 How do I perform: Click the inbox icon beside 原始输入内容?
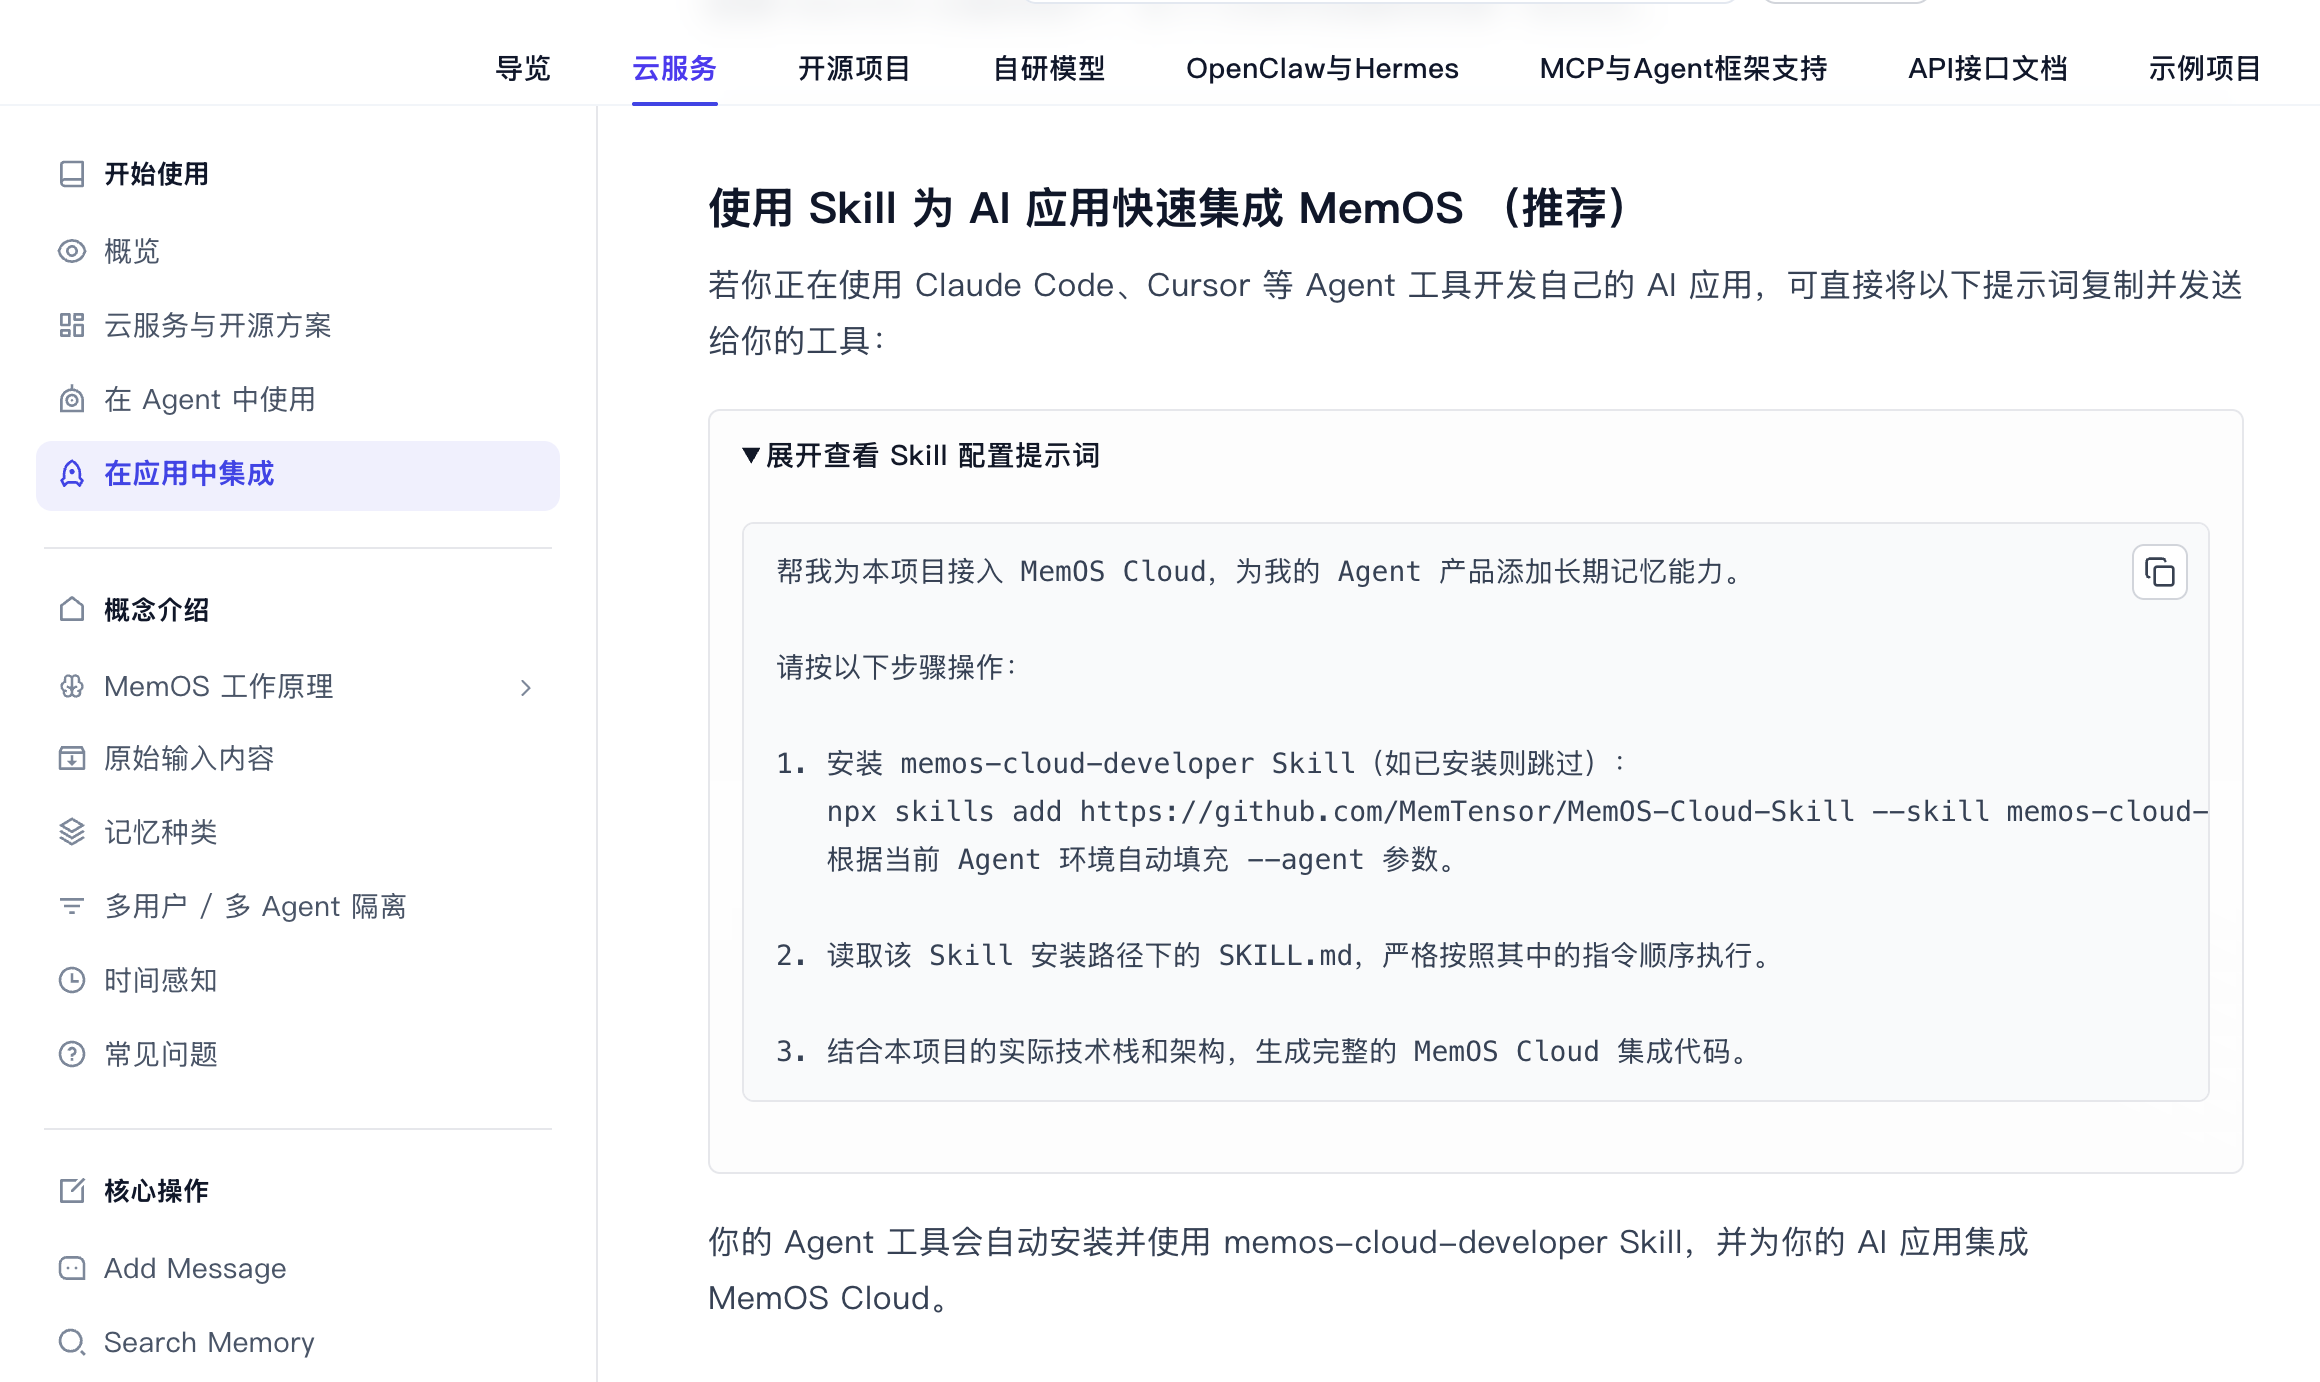pyautogui.click(x=72, y=758)
